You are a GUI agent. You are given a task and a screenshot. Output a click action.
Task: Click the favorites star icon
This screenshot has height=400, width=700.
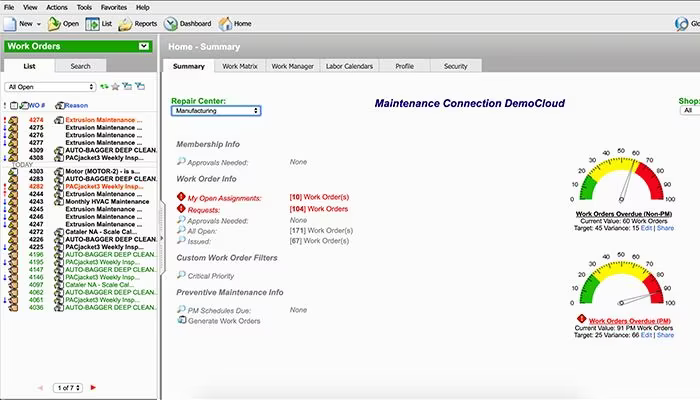[115, 87]
